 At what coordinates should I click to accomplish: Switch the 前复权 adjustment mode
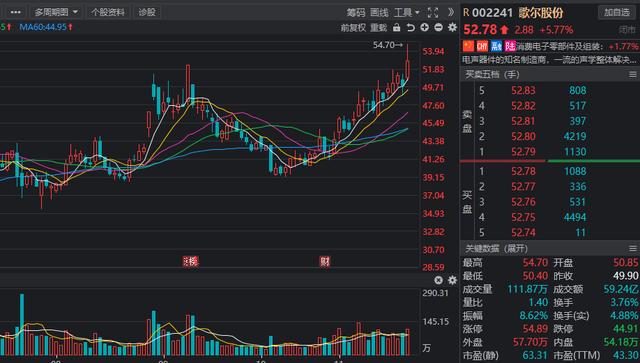[353, 27]
